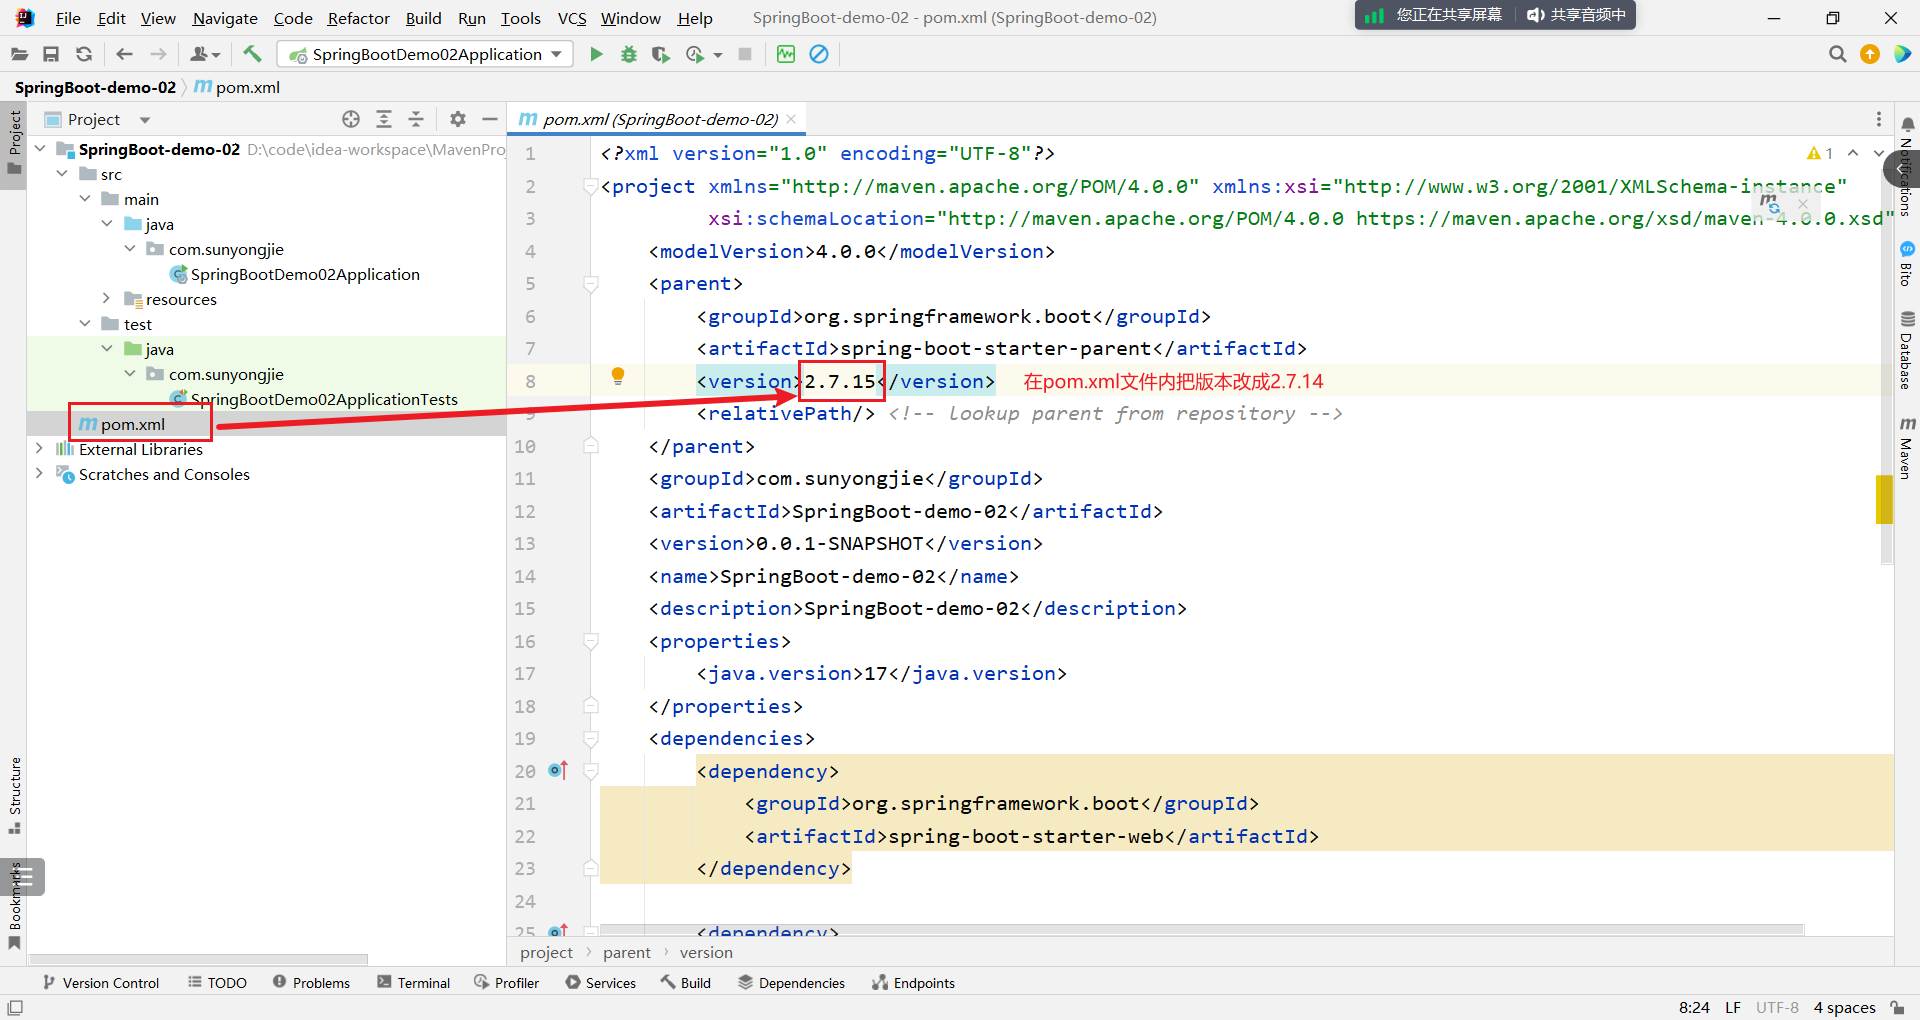This screenshot has height=1020, width=1920.
Task: Click UTF-8 encoding in status bar
Action: 1777,1007
